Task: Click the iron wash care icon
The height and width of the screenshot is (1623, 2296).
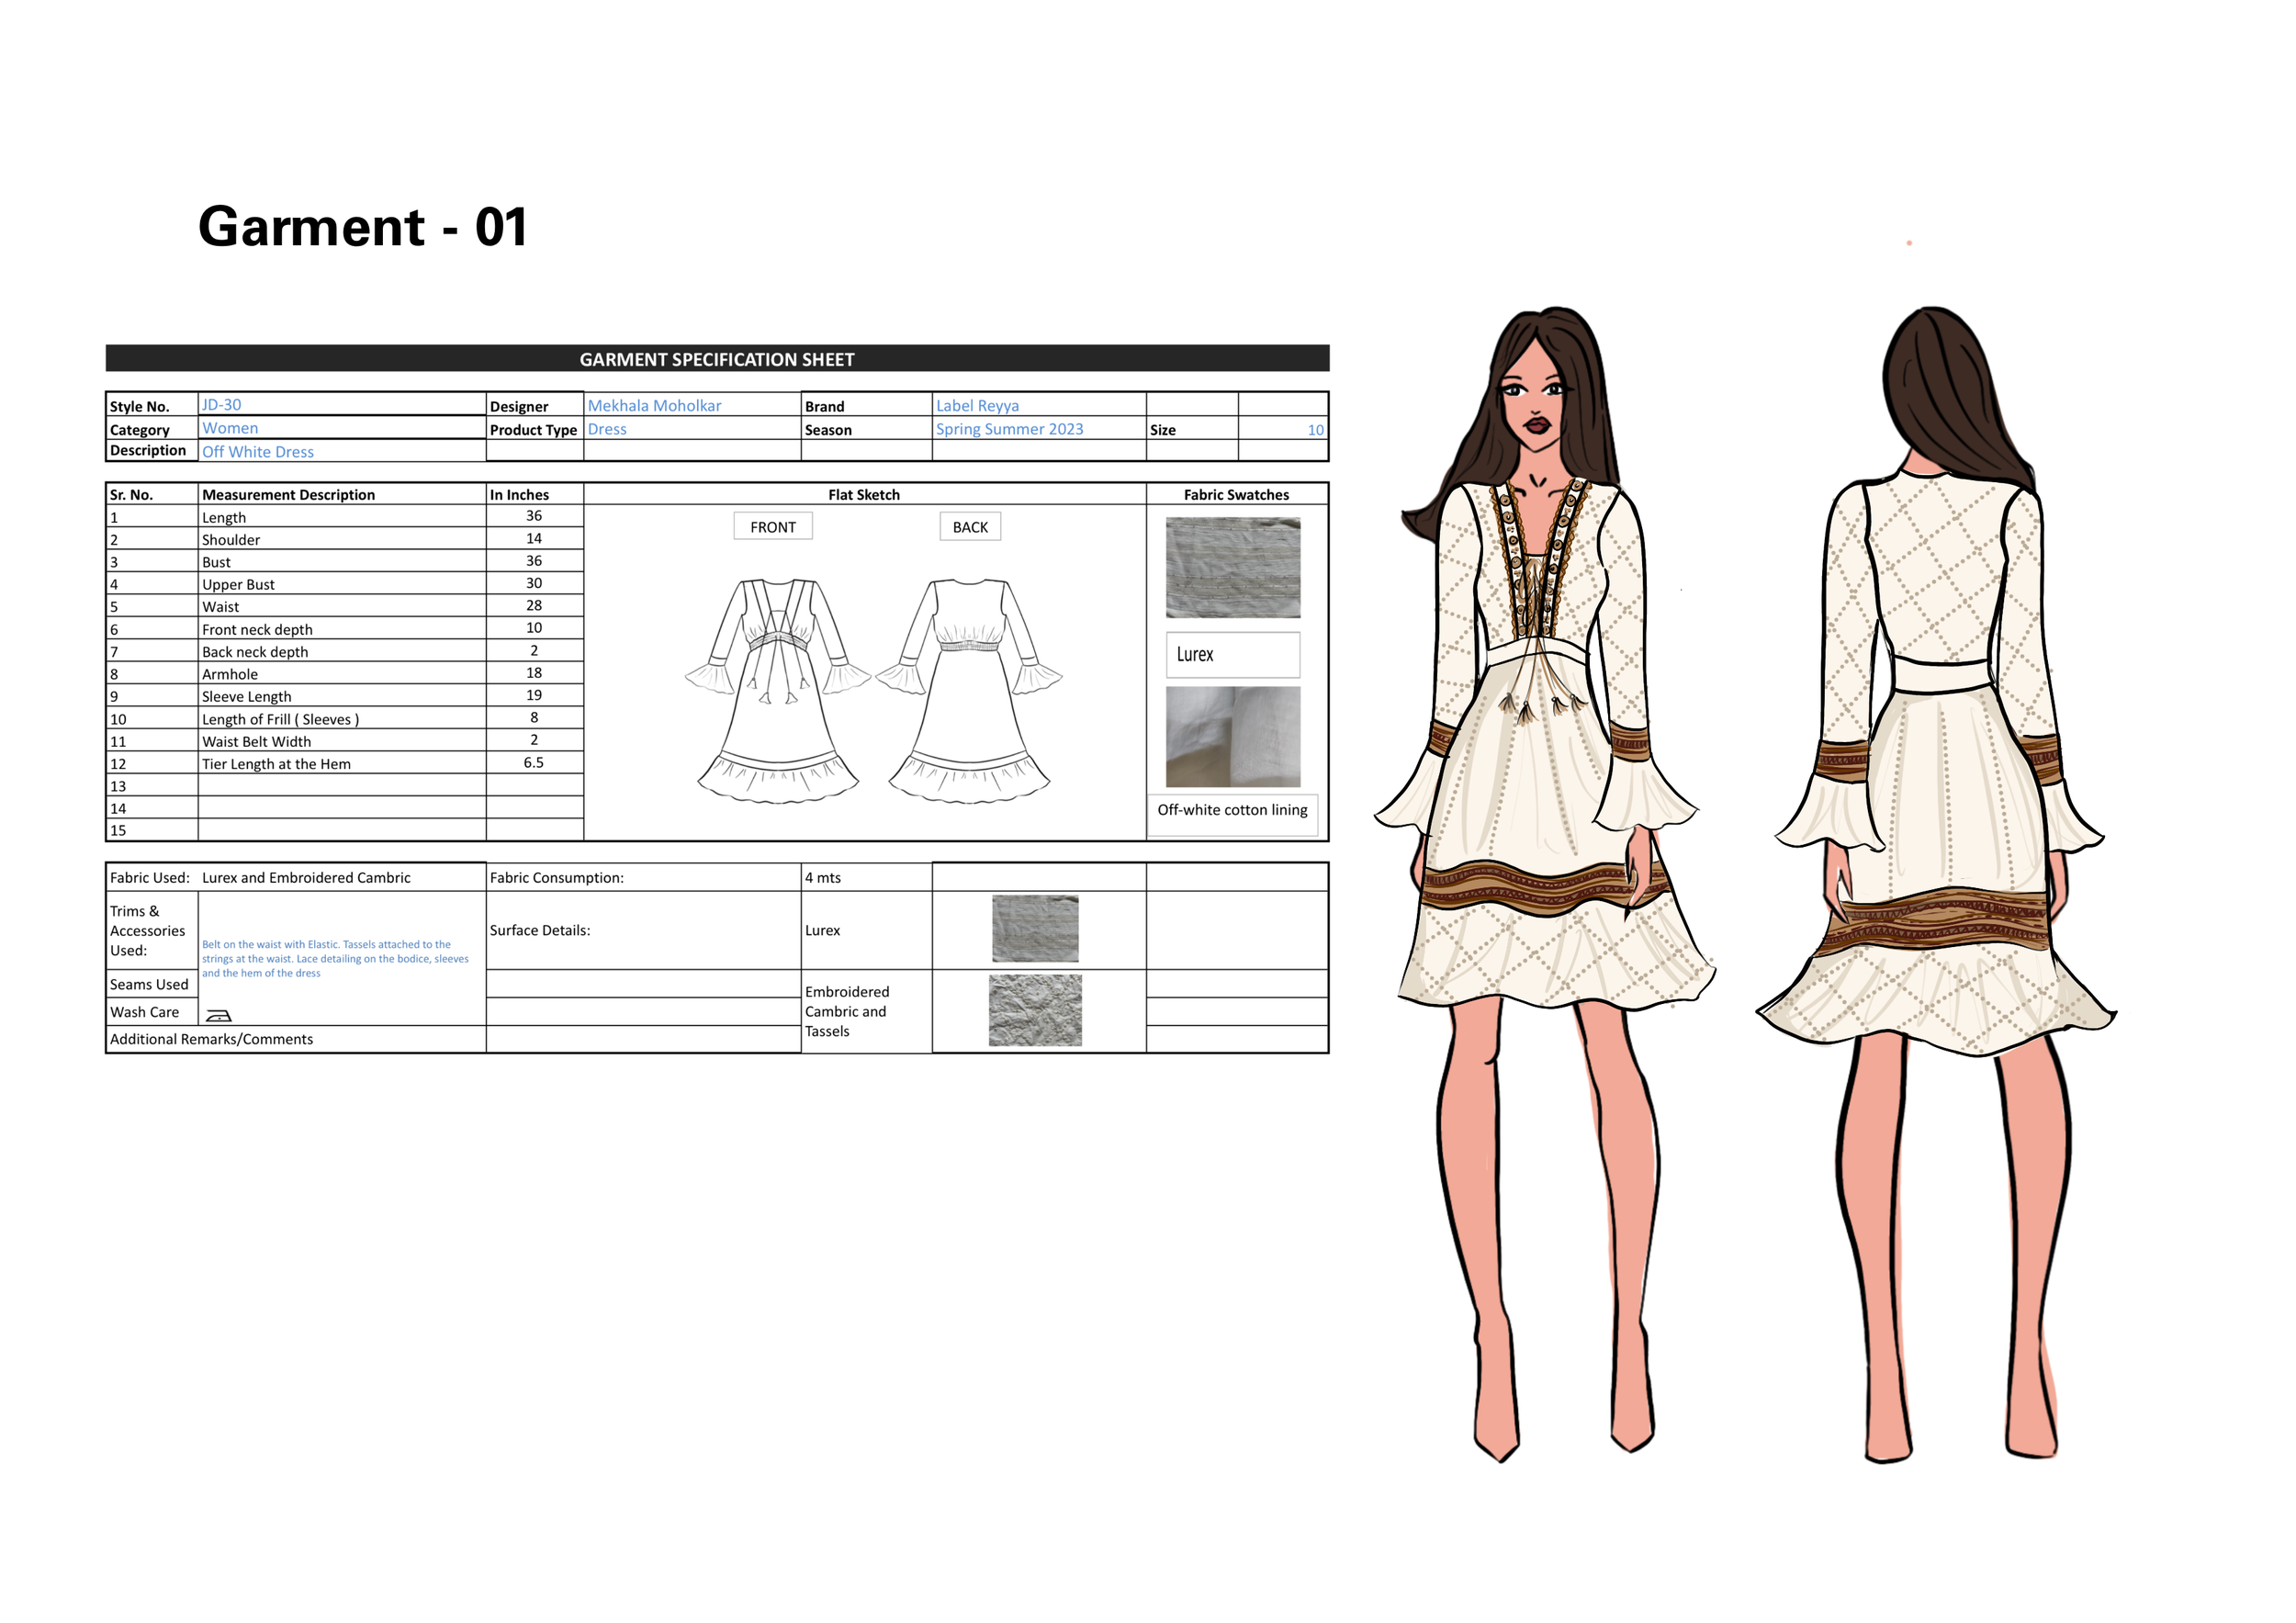Action: click(x=218, y=1015)
